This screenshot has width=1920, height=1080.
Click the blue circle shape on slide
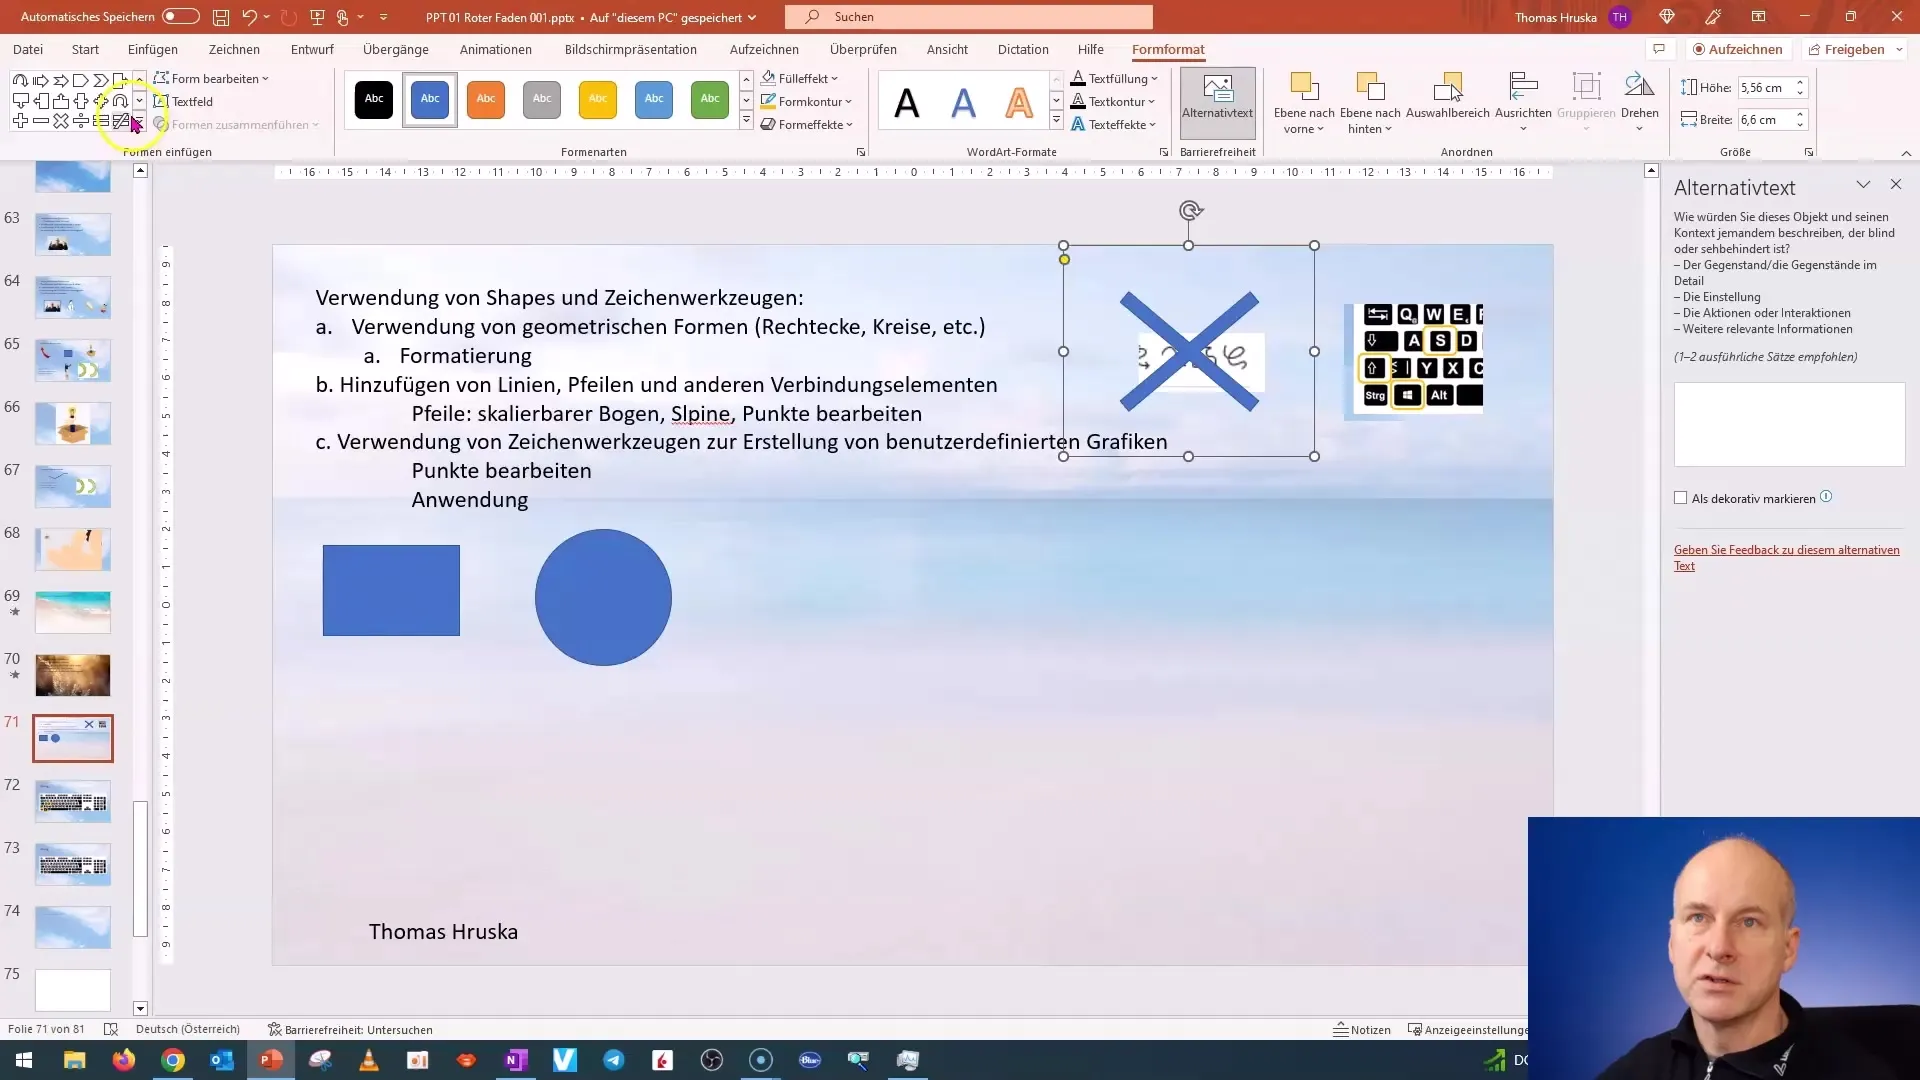pyautogui.click(x=603, y=598)
